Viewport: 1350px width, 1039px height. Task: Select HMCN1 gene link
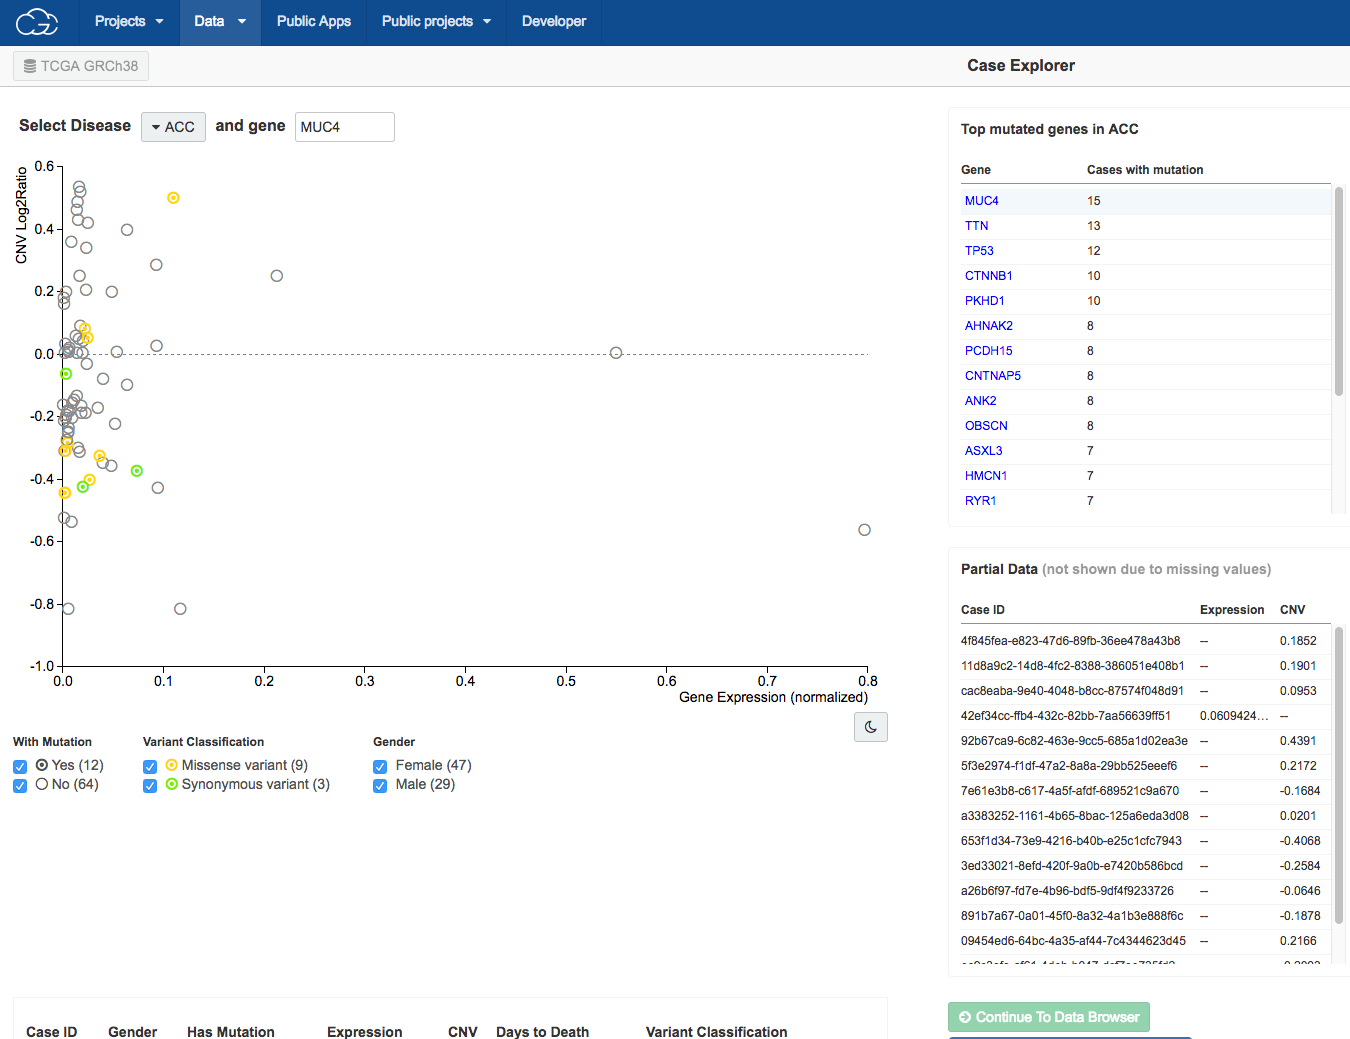986,476
